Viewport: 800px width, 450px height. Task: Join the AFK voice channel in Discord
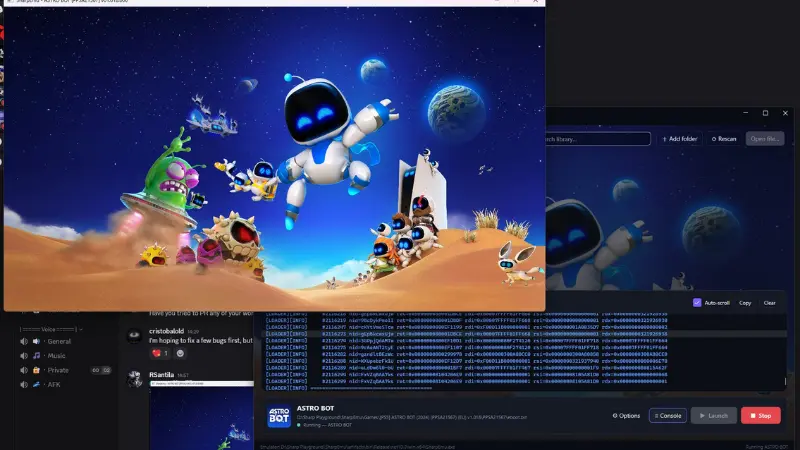point(54,384)
